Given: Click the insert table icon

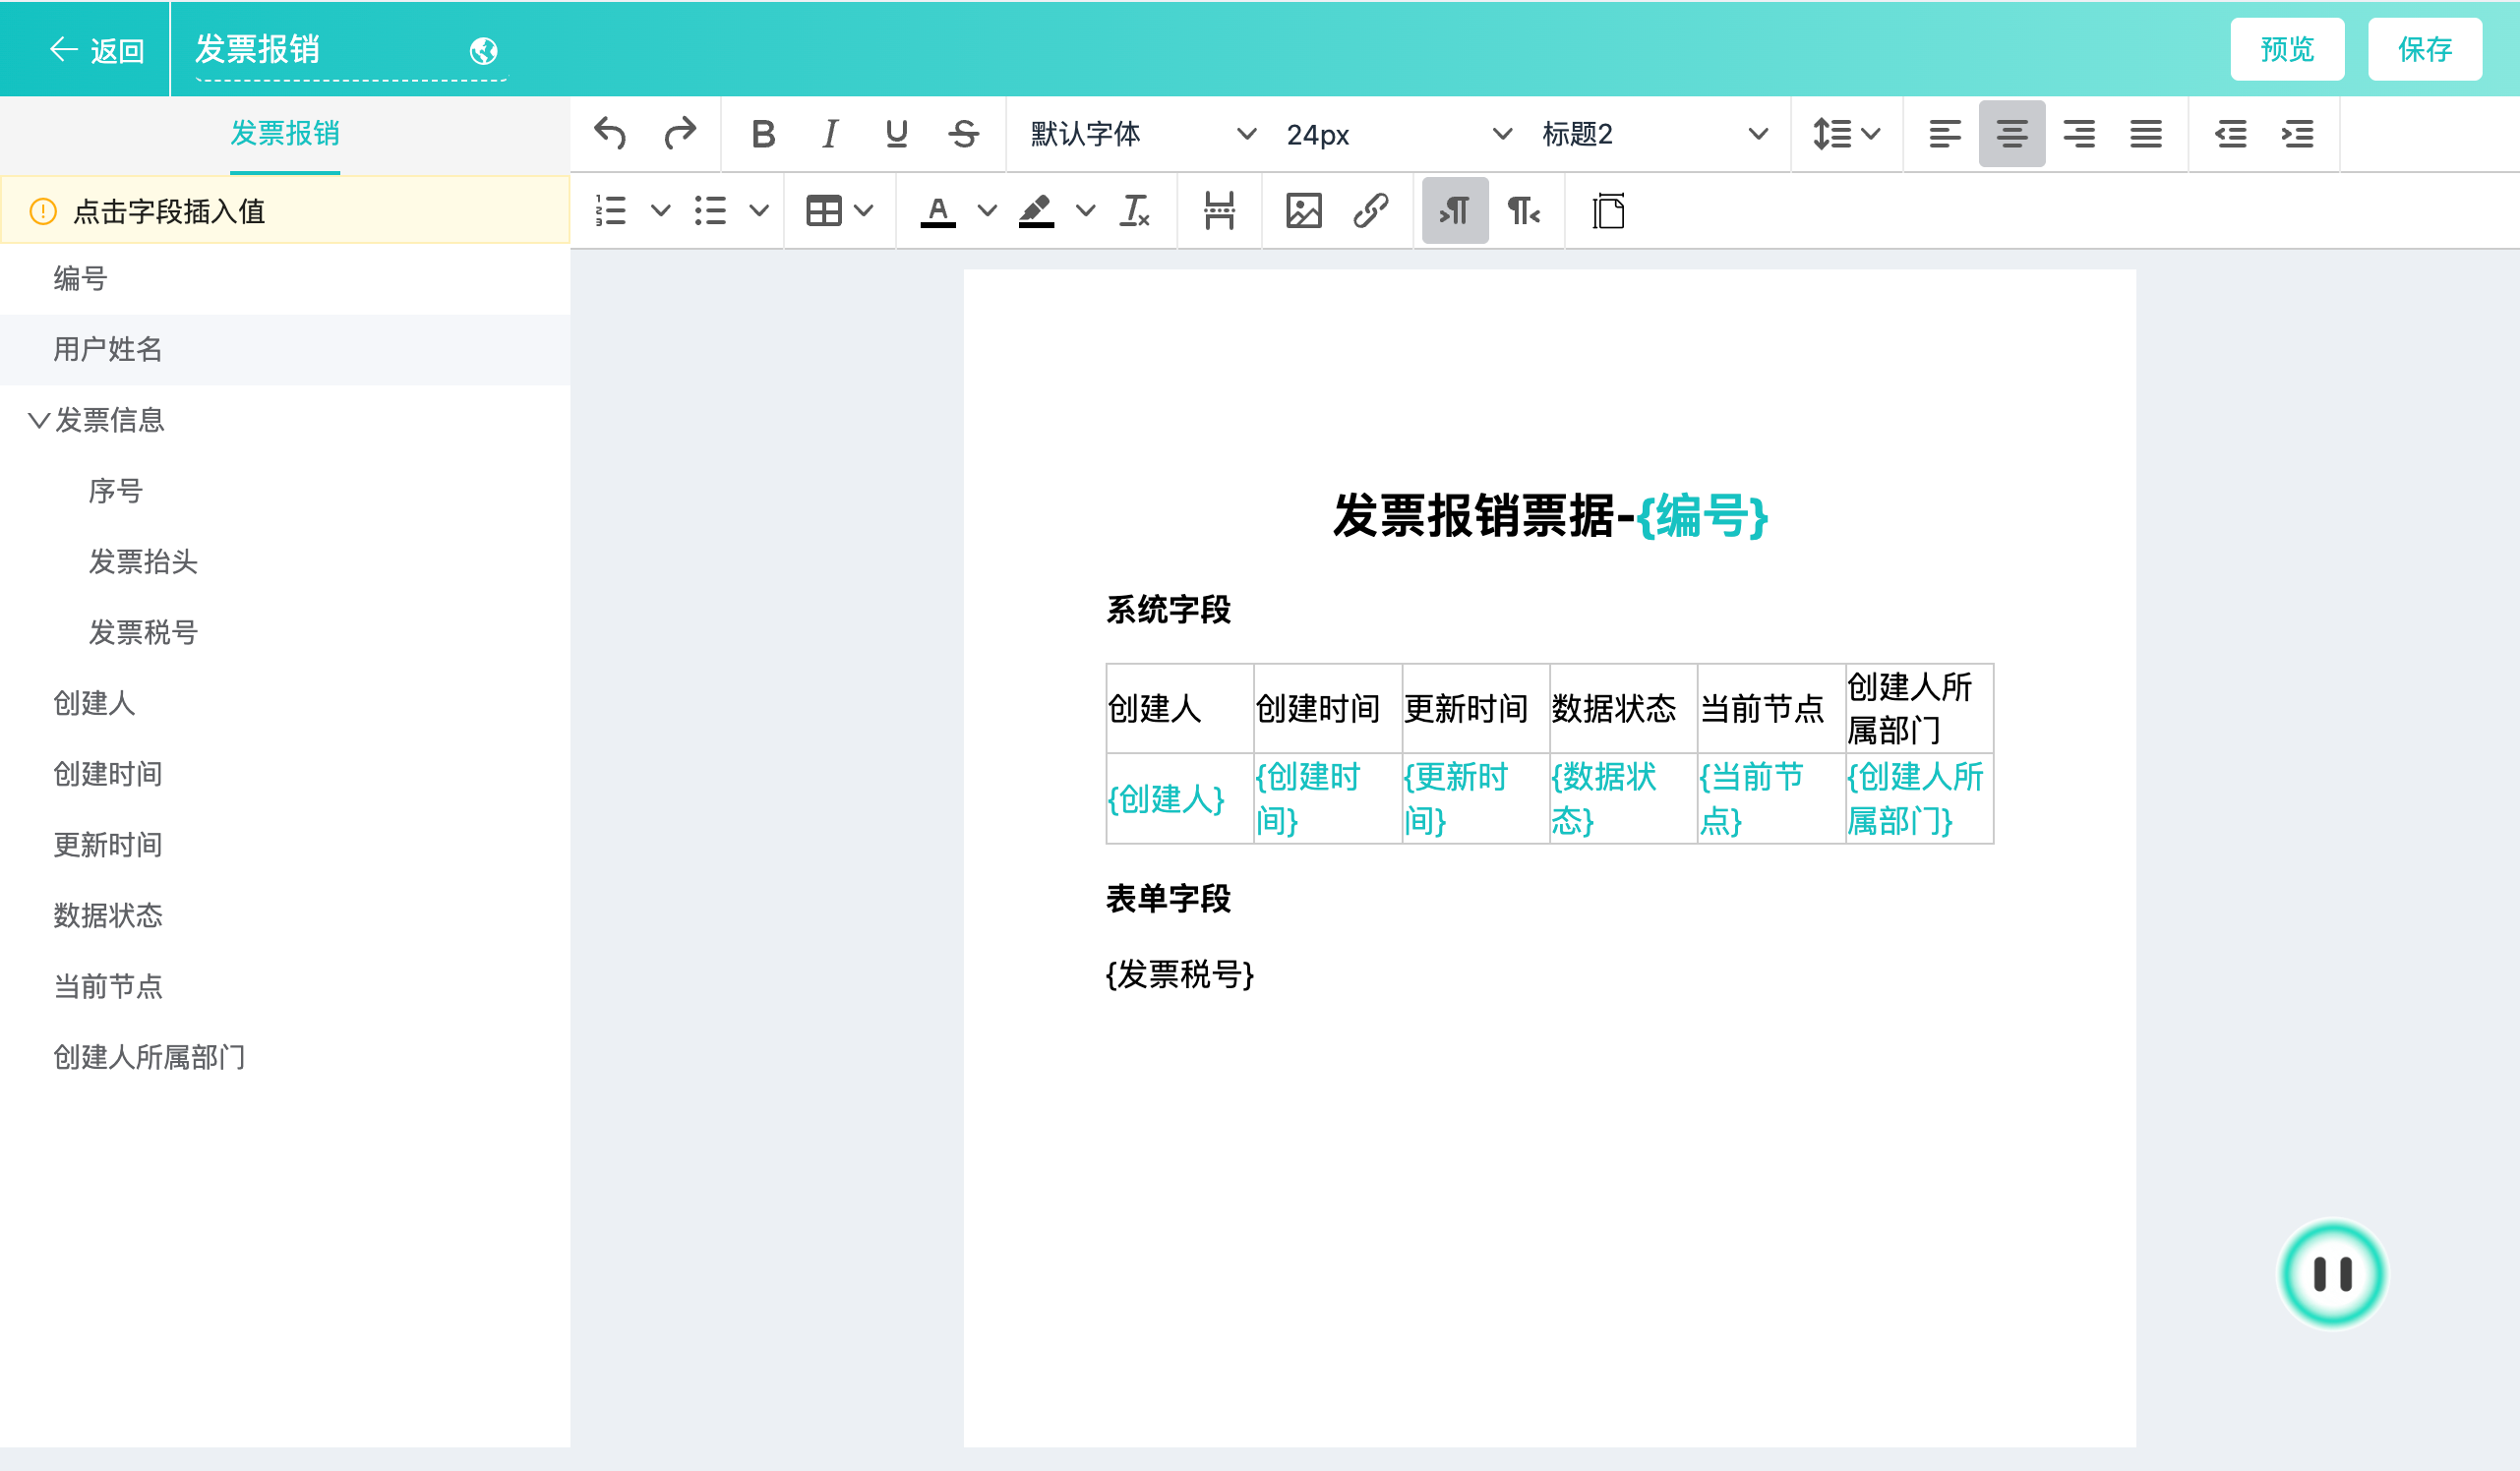Looking at the screenshot, I should pos(823,210).
